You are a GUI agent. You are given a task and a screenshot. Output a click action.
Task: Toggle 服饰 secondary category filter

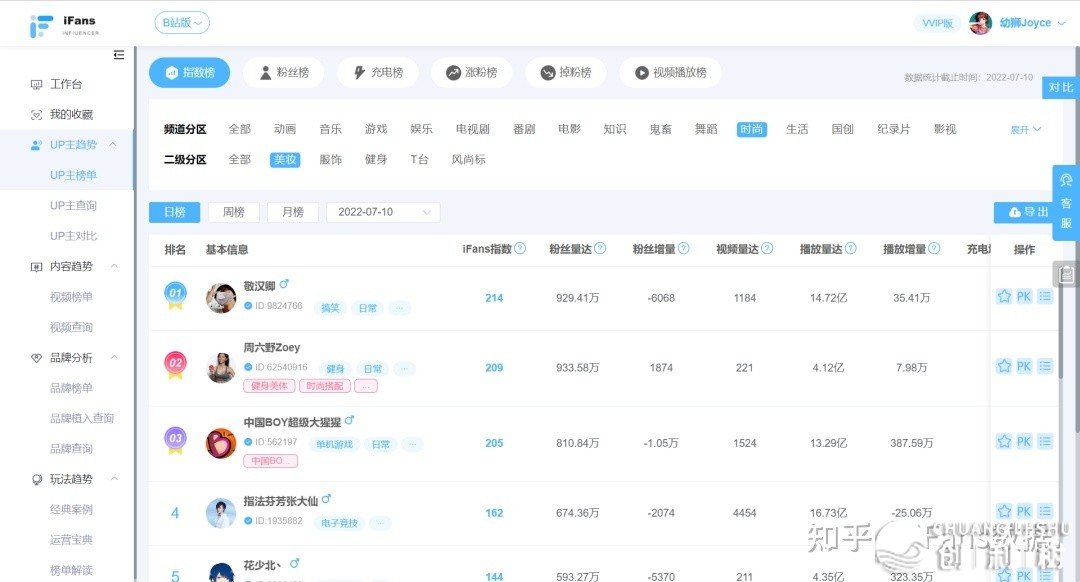coord(330,159)
